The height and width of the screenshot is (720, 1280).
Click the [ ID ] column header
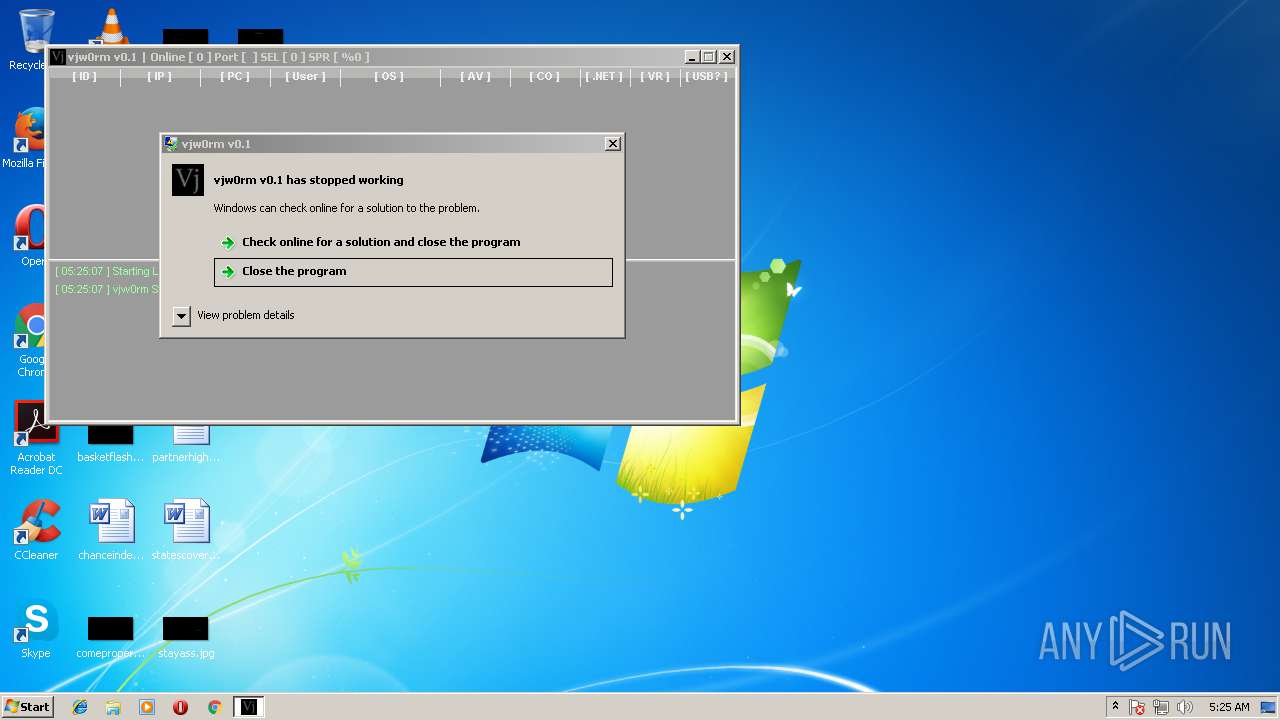click(x=84, y=76)
